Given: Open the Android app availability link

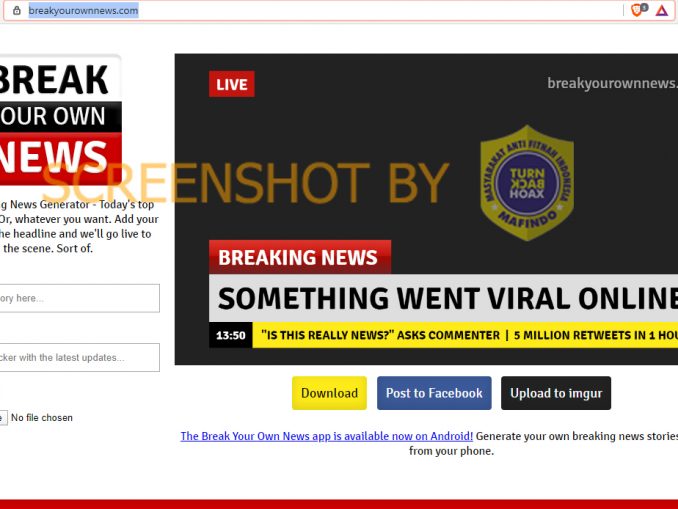Looking at the screenshot, I should pyautogui.click(x=326, y=436).
